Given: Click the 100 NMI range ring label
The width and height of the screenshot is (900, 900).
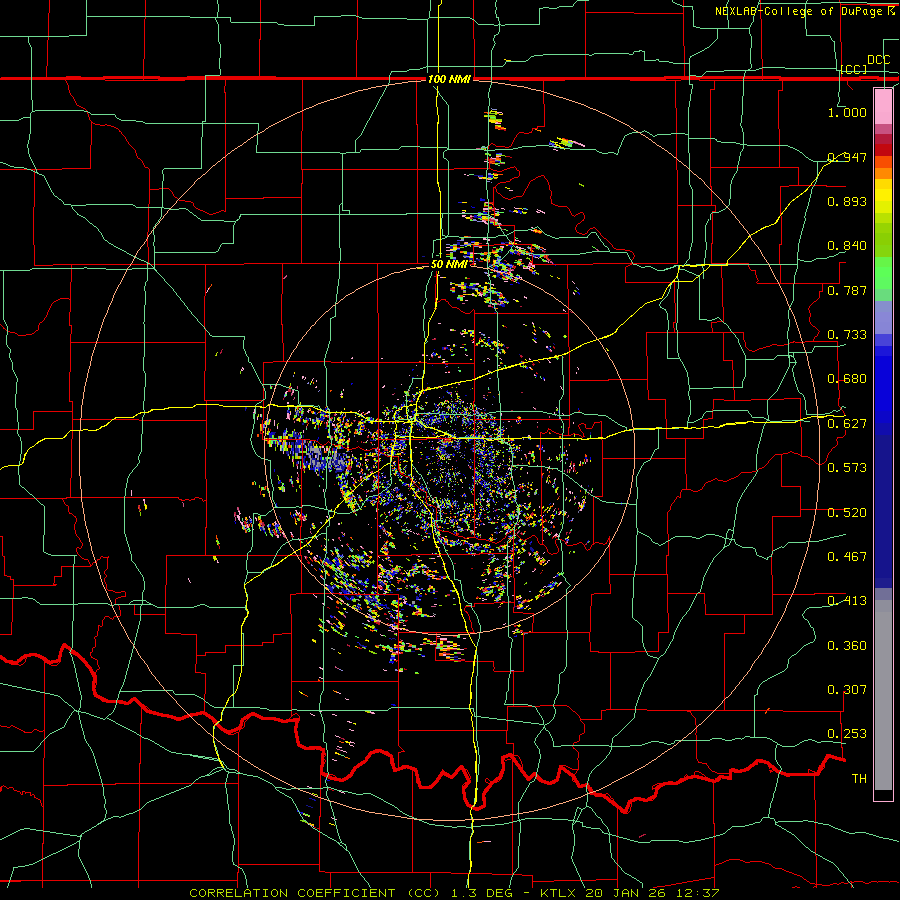Looking at the screenshot, I should 449,79.
